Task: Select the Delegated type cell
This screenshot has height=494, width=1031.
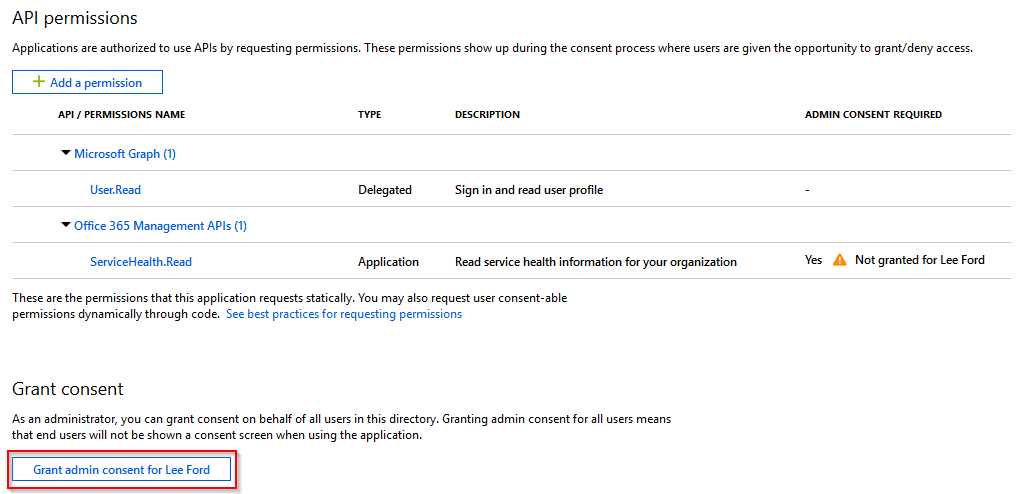Action: click(385, 190)
